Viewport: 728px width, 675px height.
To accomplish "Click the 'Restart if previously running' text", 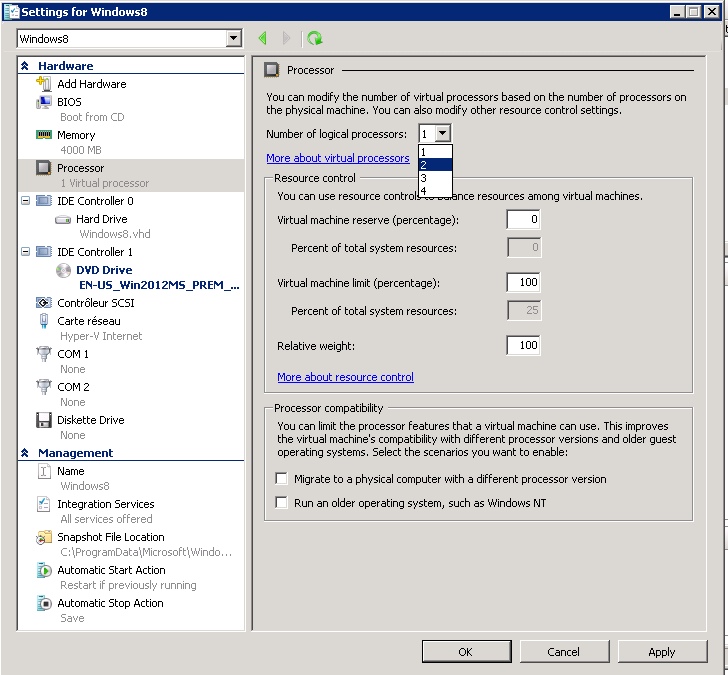I will tap(128, 585).
